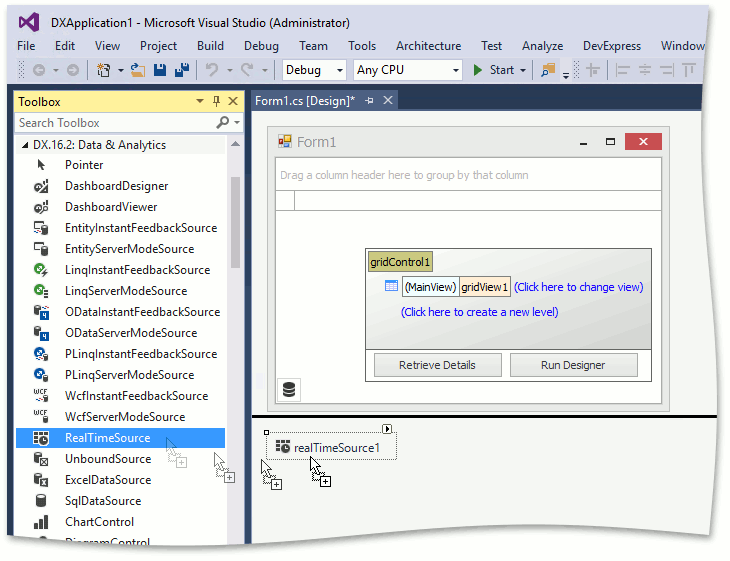Image resolution: width=730 pixels, height=561 pixels.
Task: Open the Edit menu
Action: click(x=65, y=46)
